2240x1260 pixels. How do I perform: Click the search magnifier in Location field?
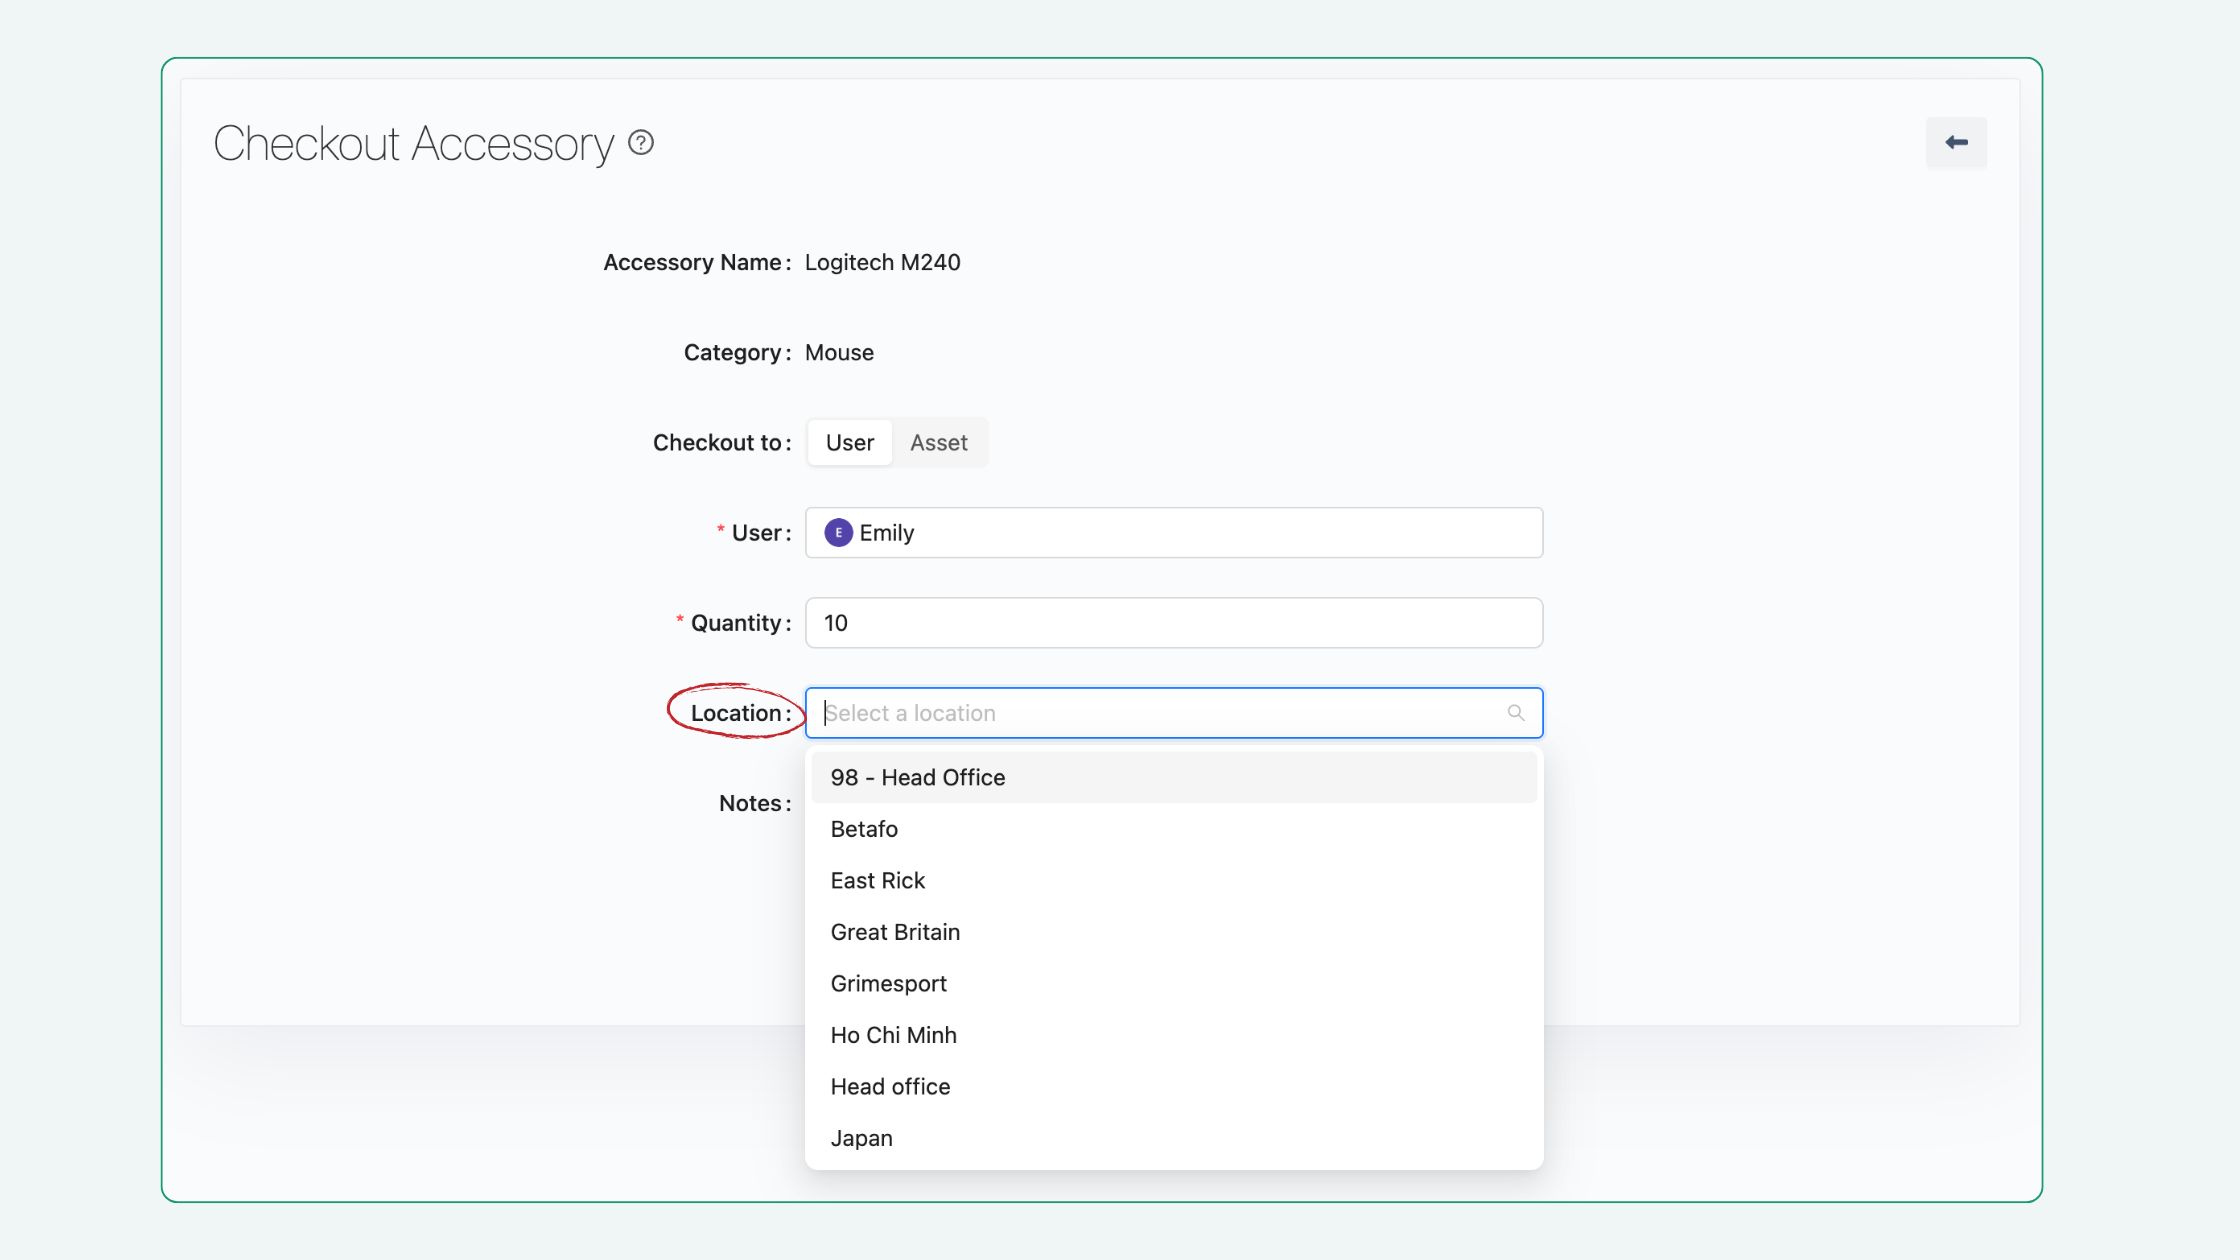point(1516,713)
